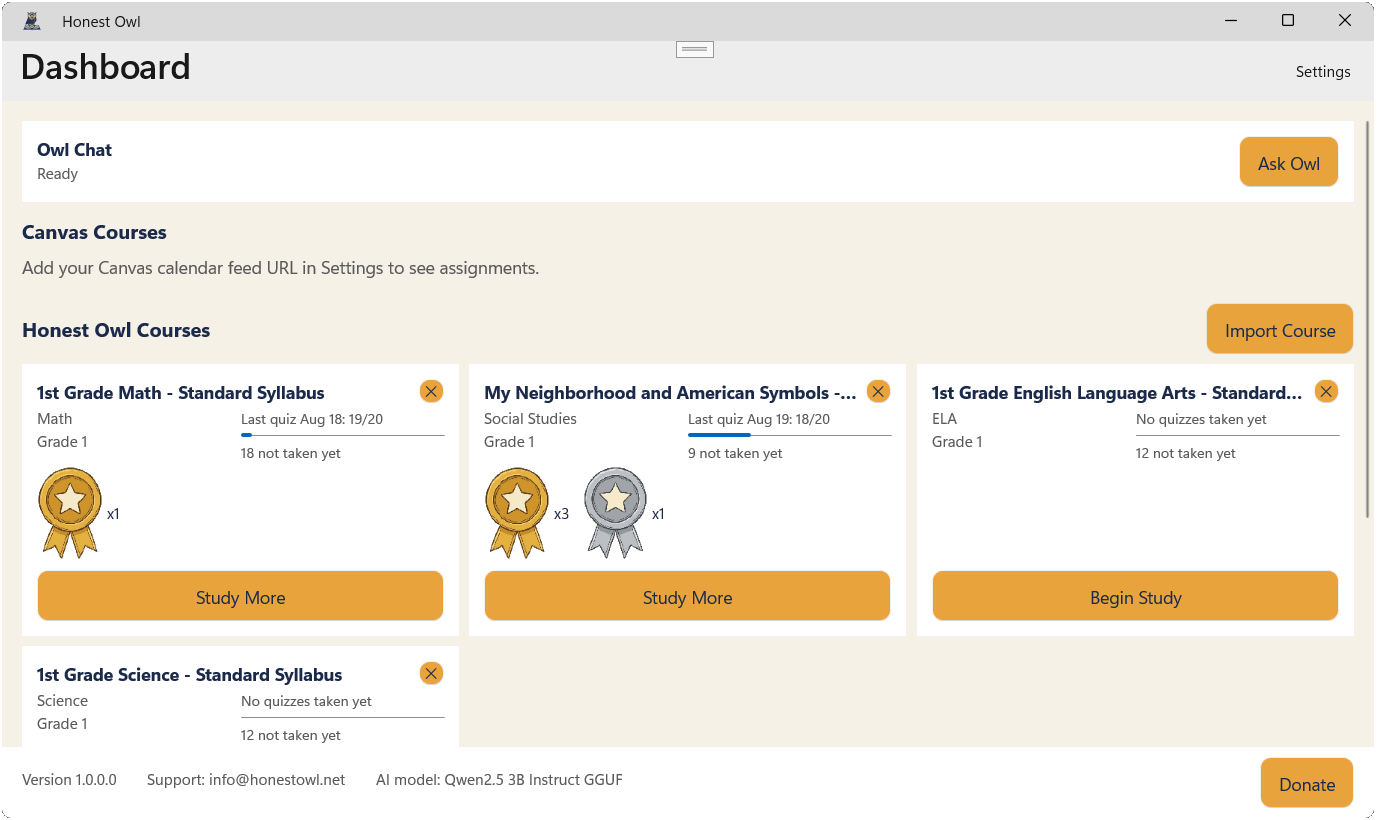Click the Math course quiz progress bar

click(343, 435)
